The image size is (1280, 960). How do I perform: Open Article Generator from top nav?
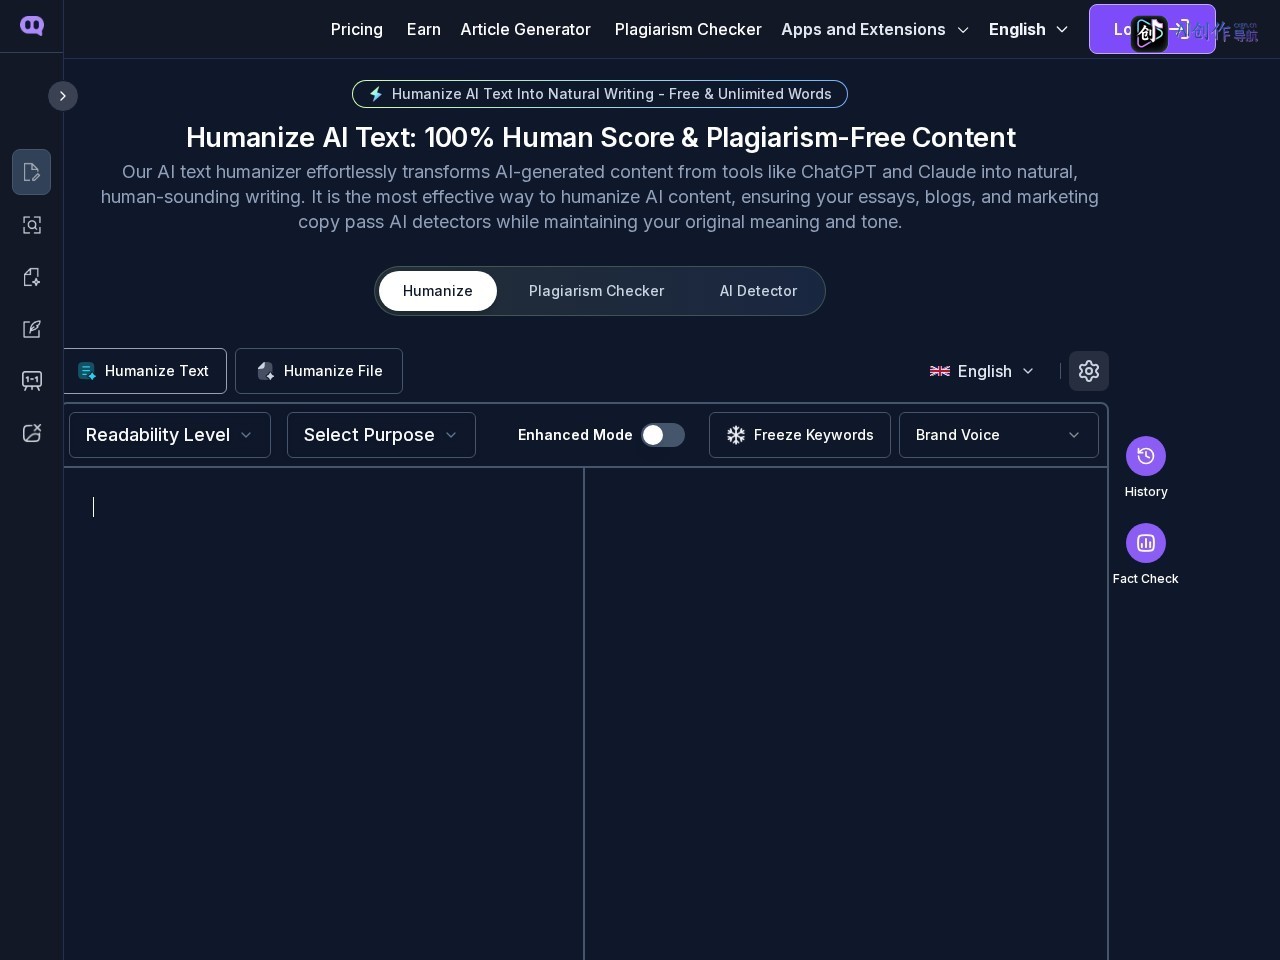coord(525,29)
